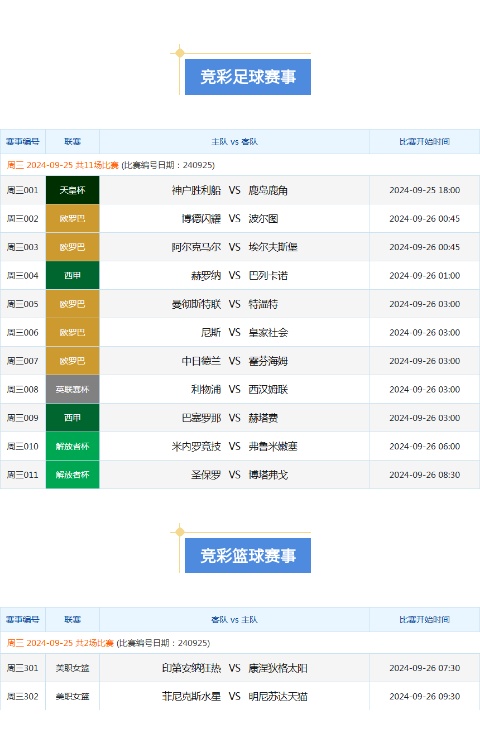Select team 皇家社会
This screenshot has width=480, height=739.
pos(268,333)
